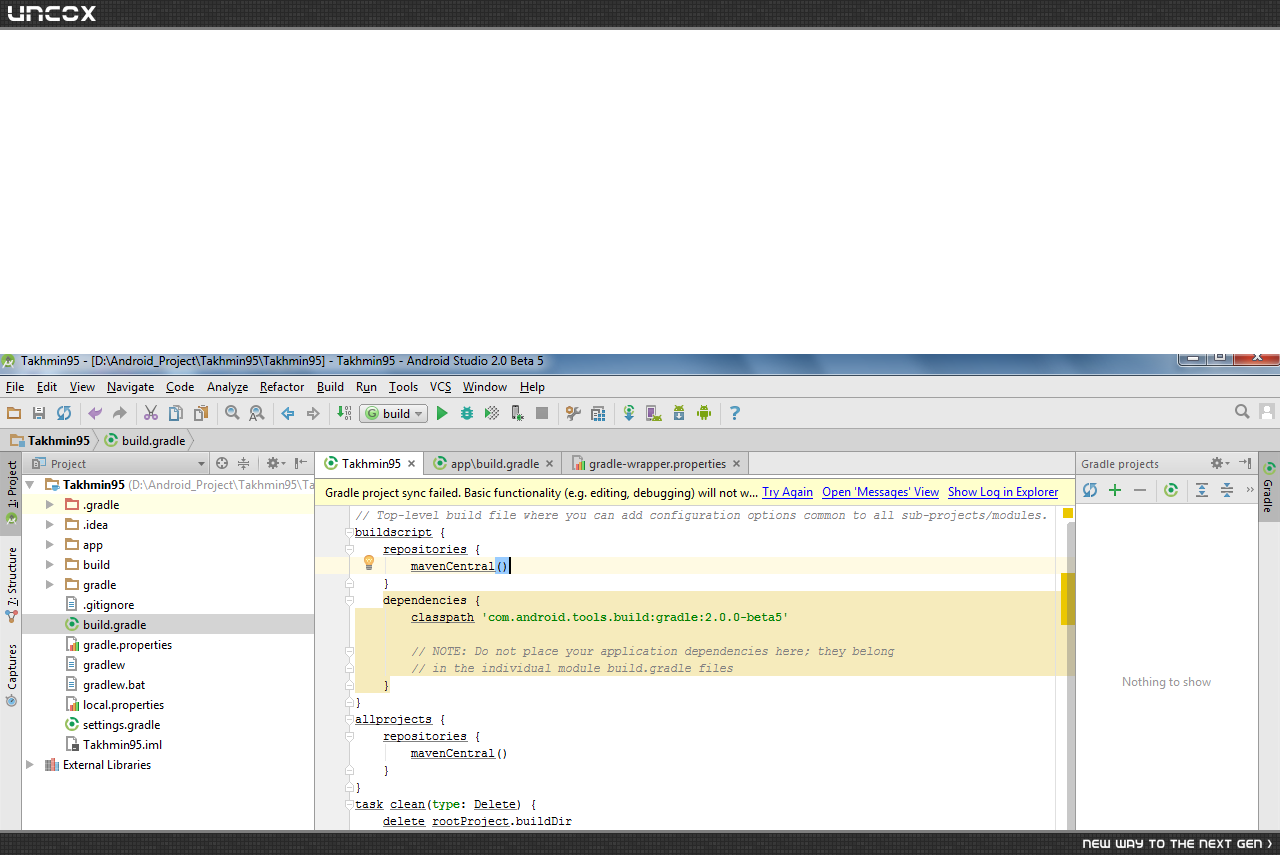Expand the app folder
The height and width of the screenshot is (855, 1280).
point(49,545)
